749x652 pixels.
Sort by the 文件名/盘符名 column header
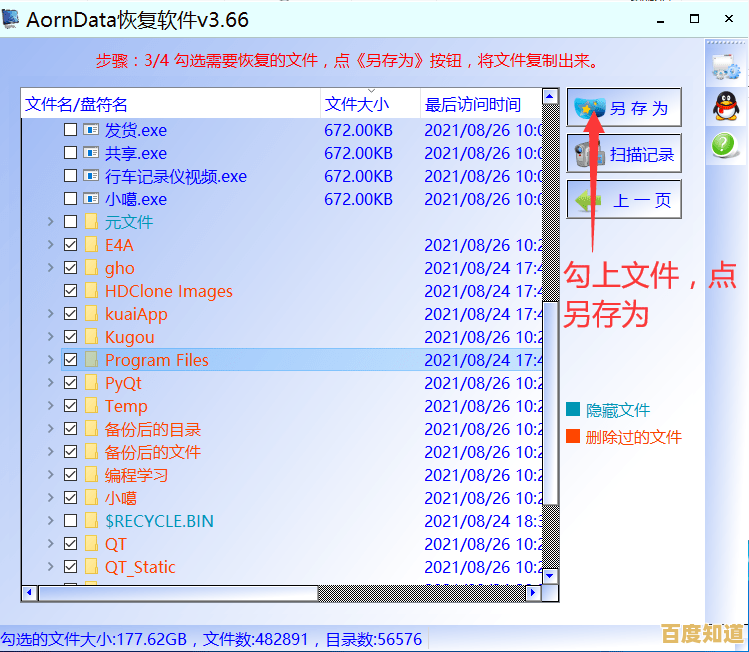171,104
